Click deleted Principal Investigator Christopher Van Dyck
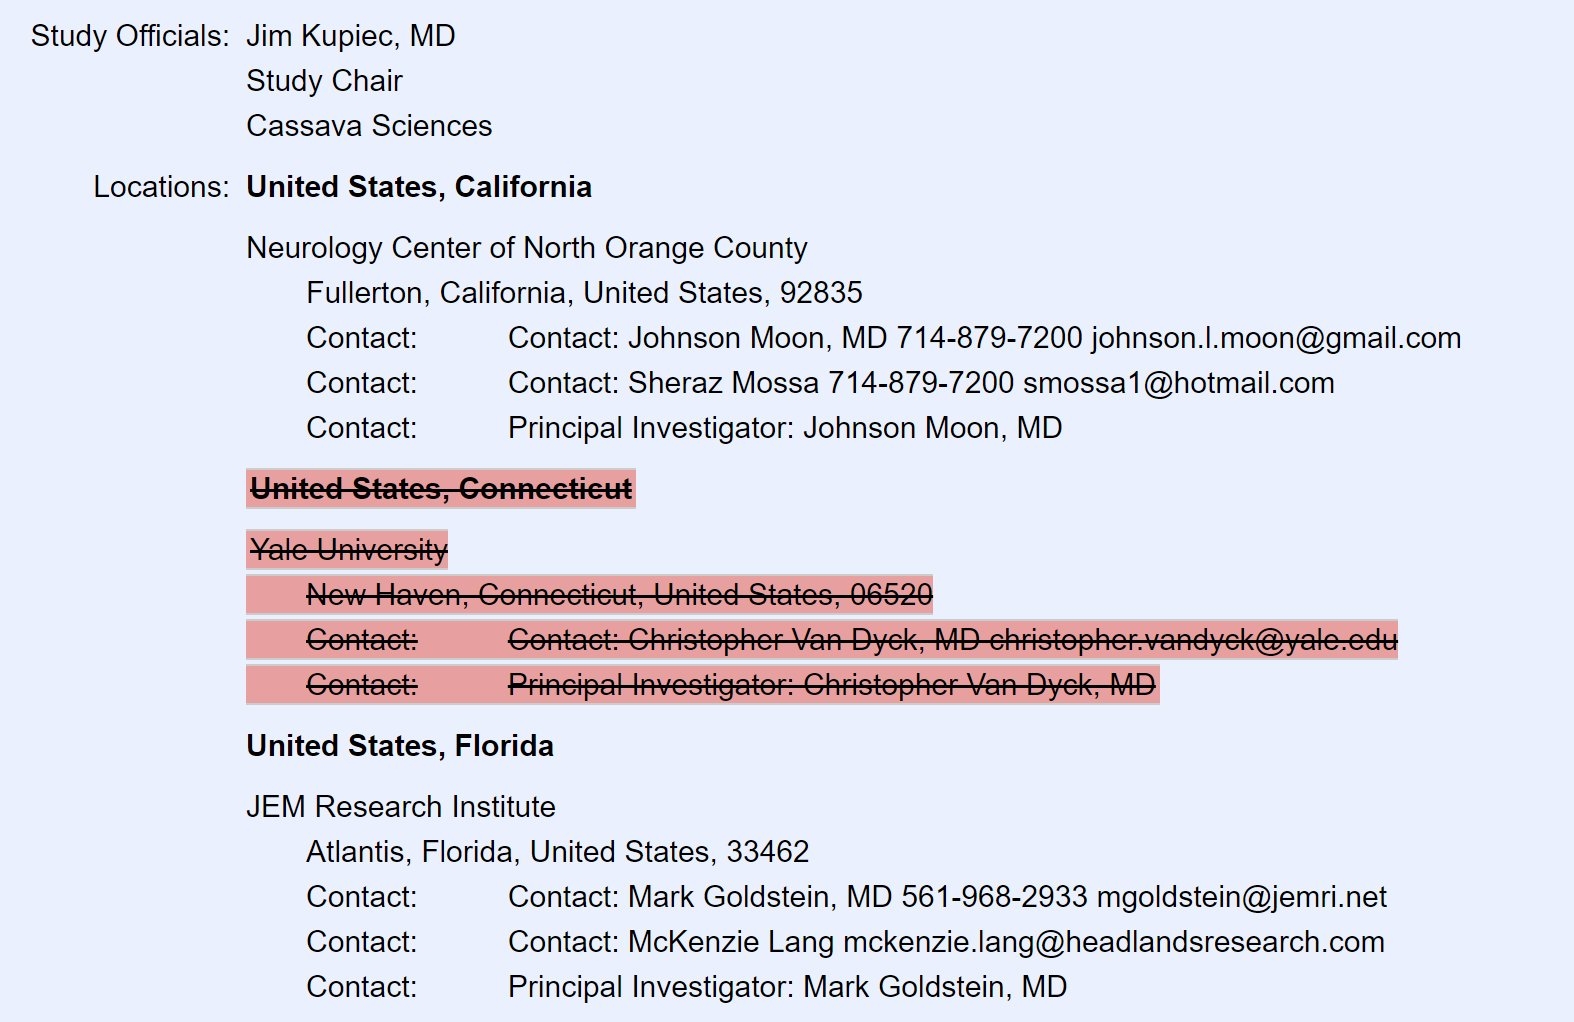1574x1022 pixels. click(831, 685)
